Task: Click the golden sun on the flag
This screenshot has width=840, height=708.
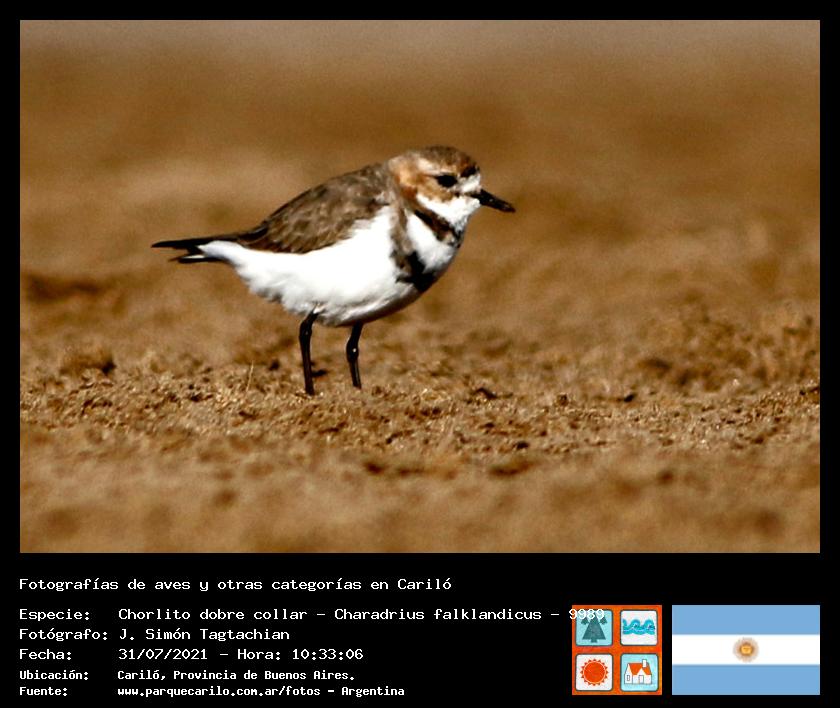Action: tap(745, 650)
